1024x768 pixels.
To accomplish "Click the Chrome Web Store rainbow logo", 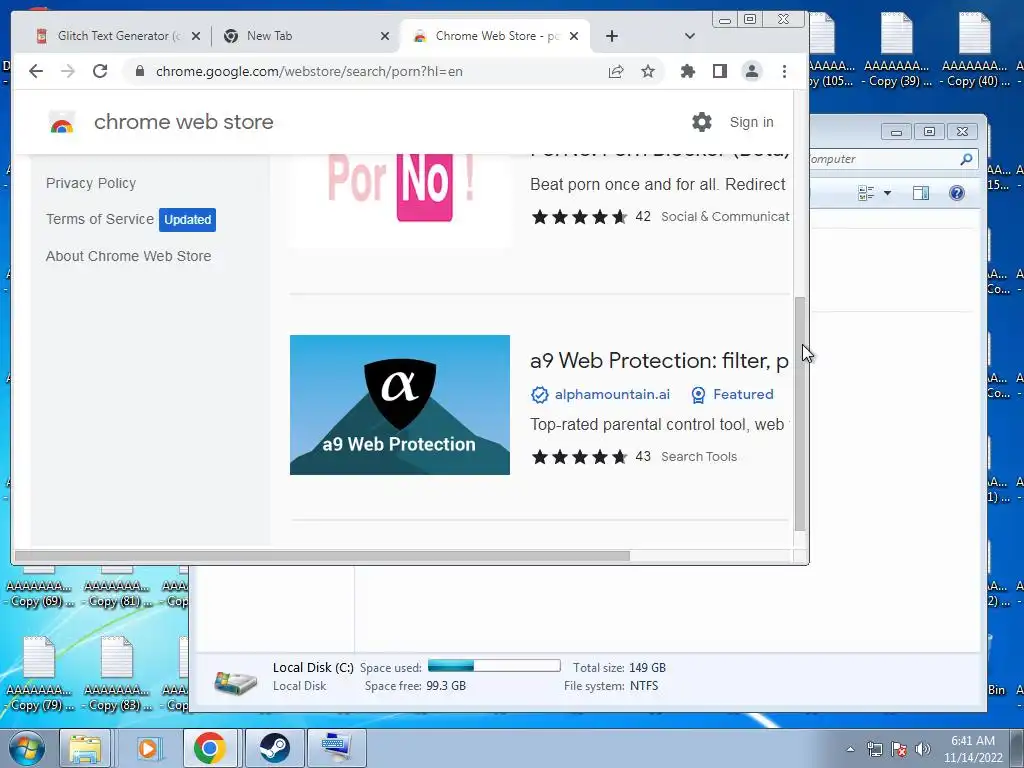I will pyautogui.click(x=62, y=122).
